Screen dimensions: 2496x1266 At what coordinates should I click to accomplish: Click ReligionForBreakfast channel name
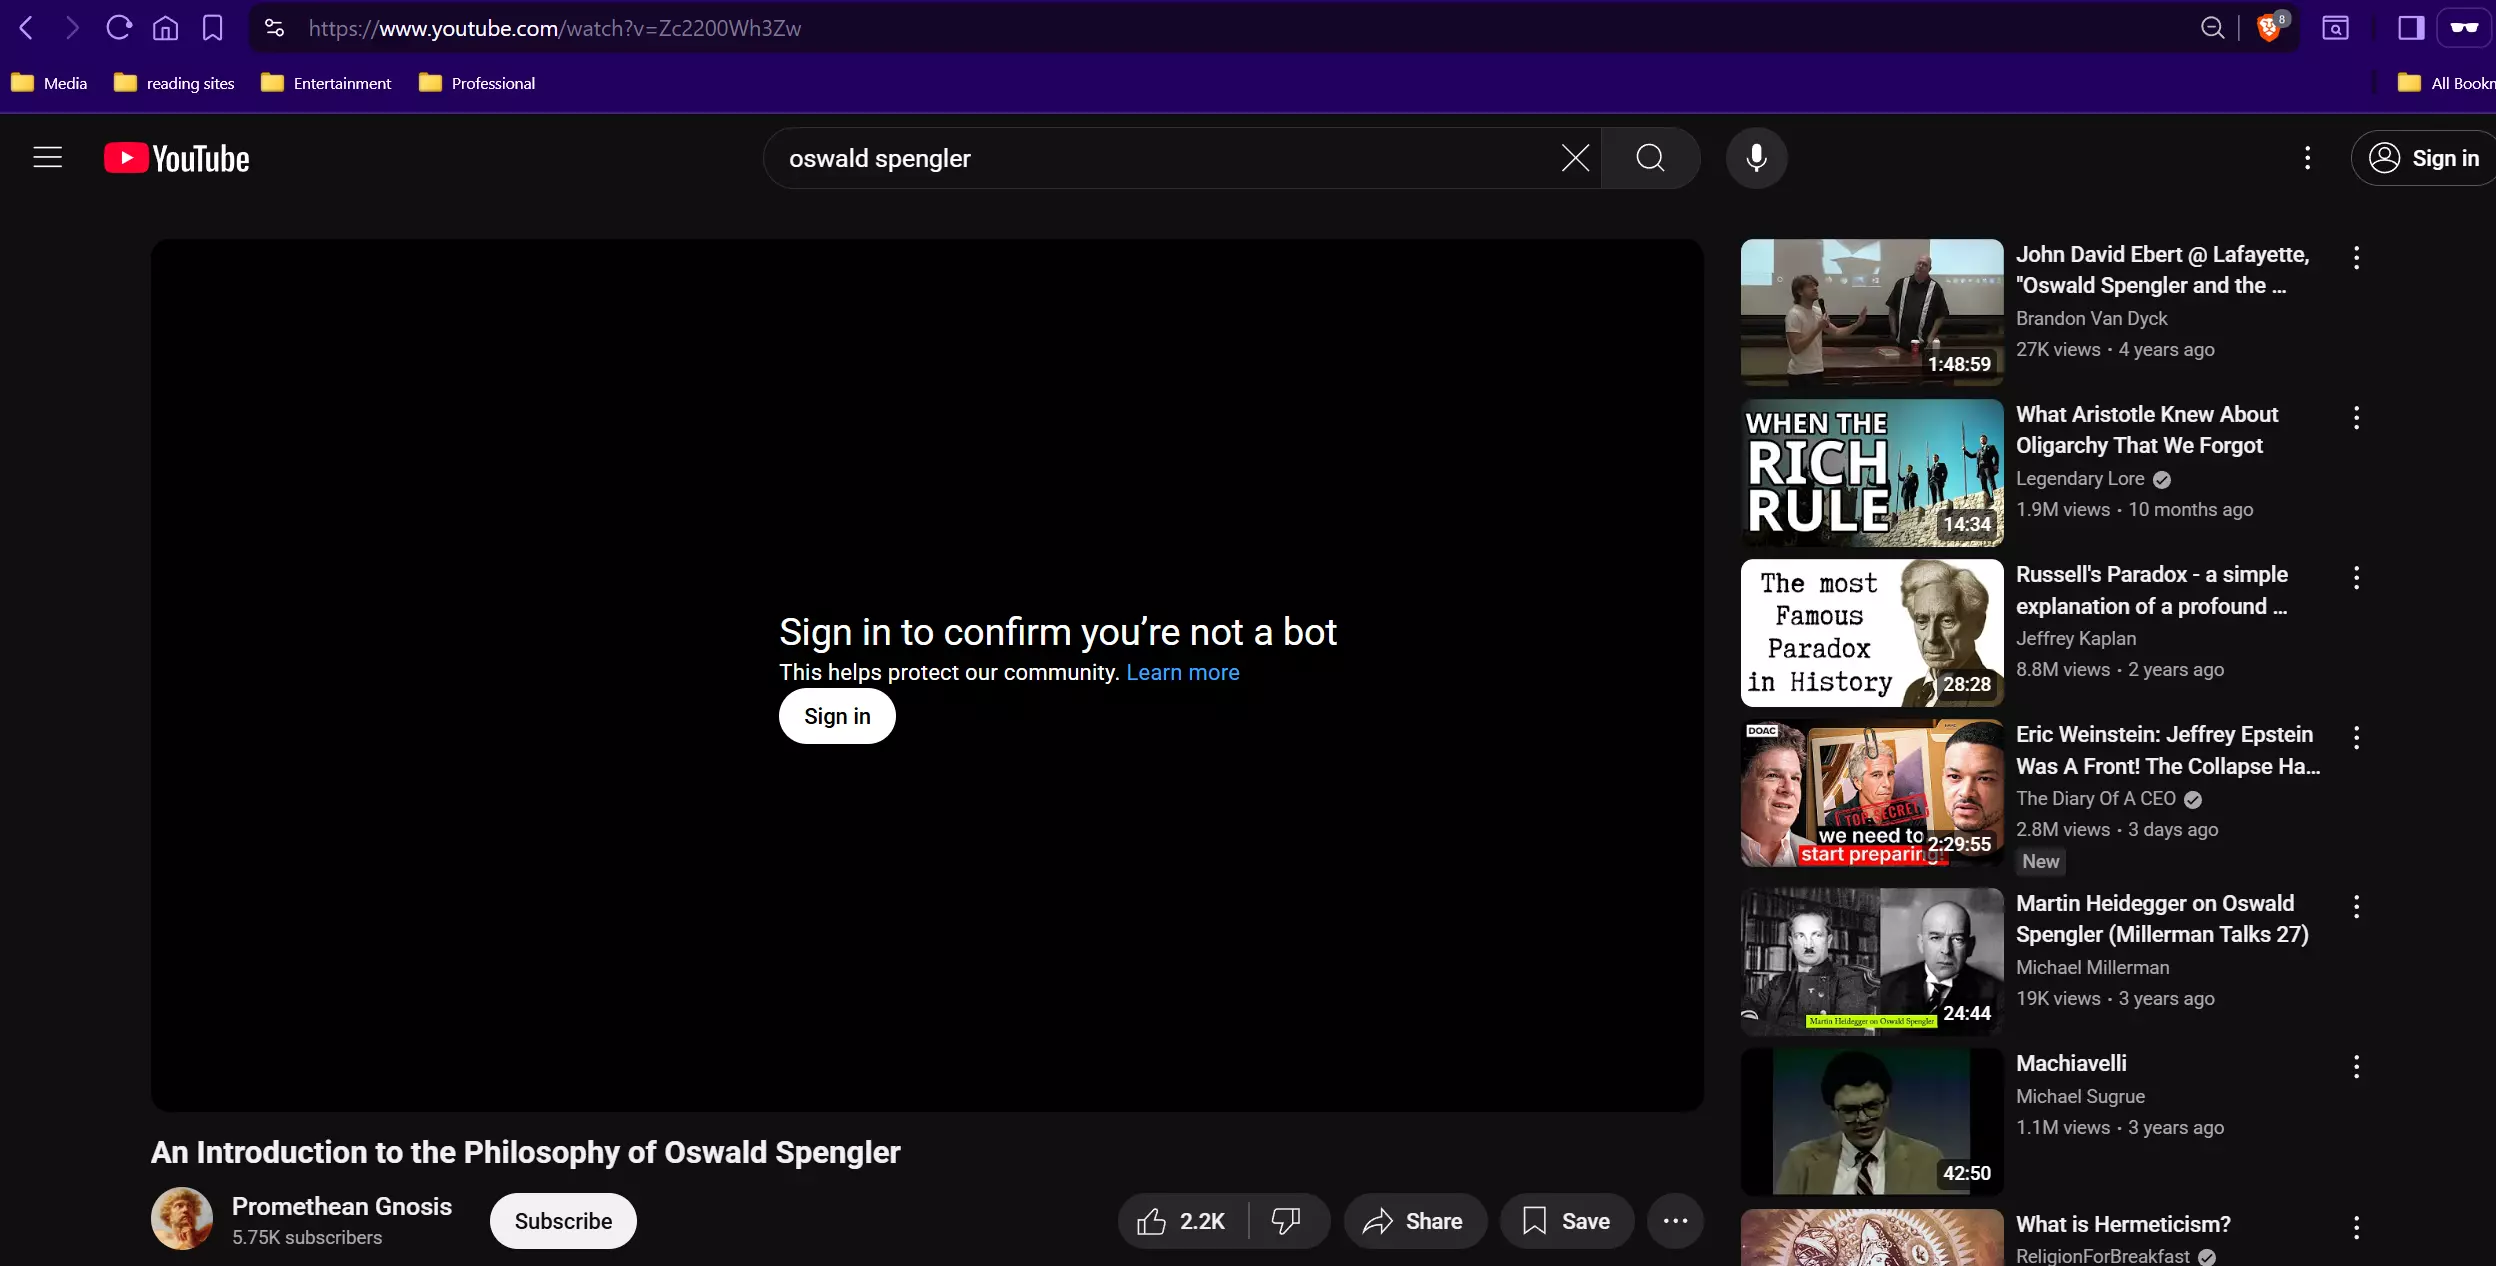(2103, 1255)
